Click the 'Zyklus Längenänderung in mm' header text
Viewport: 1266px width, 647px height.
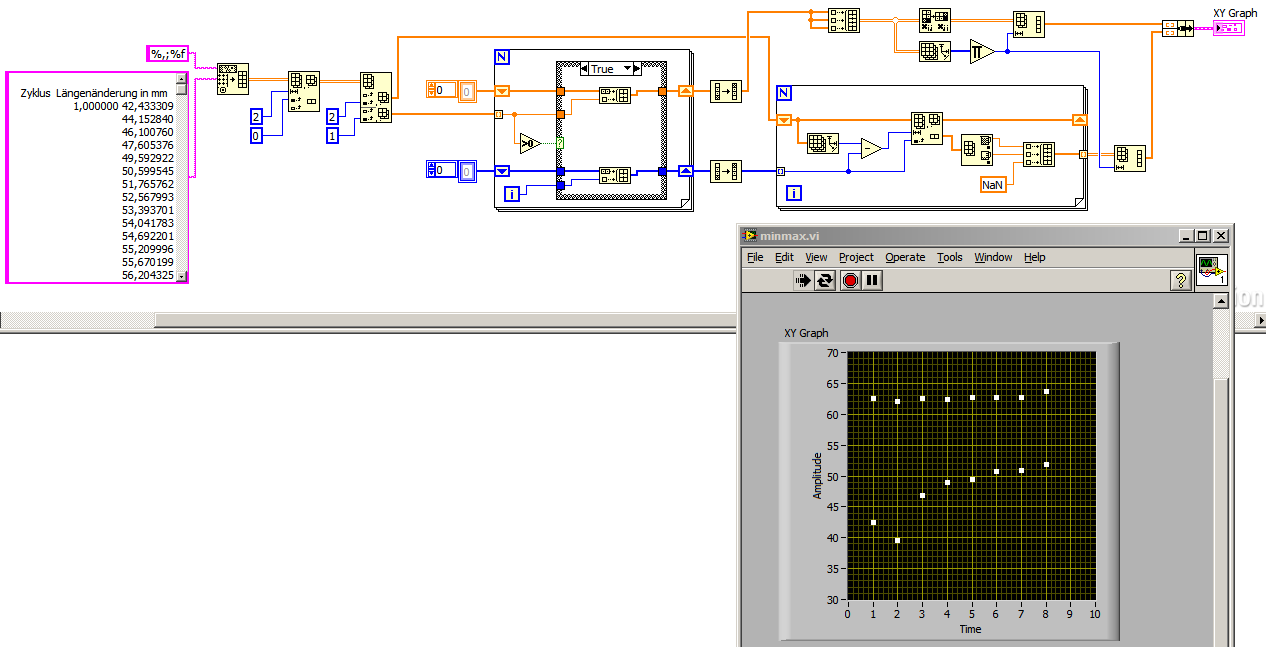pos(94,93)
